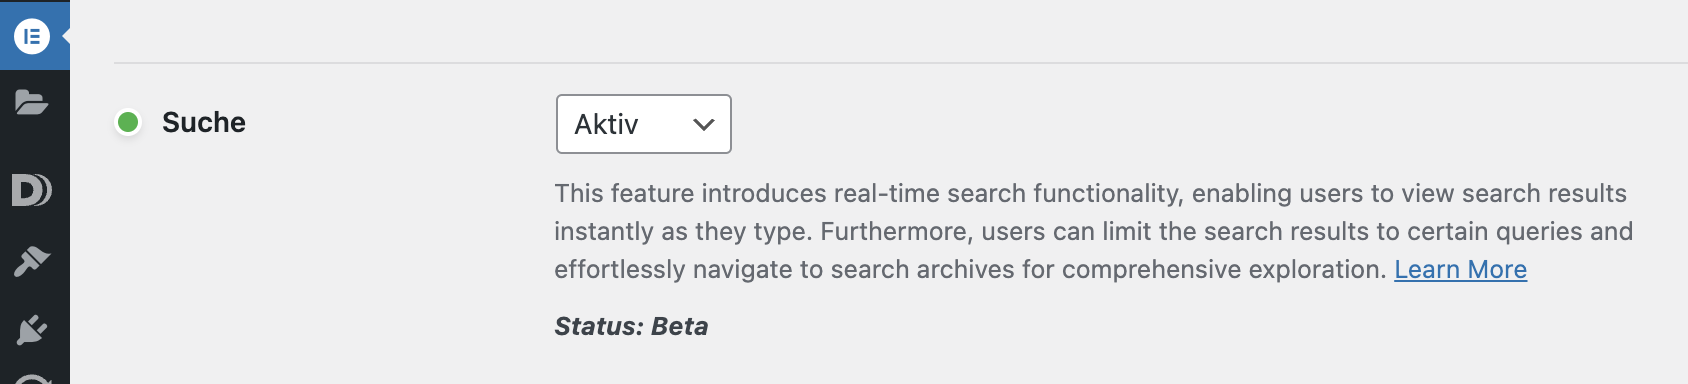The width and height of the screenshot is (1688, 384).
Task: Click the active menu arrow beside Elementor
Action: coord(65,36)
